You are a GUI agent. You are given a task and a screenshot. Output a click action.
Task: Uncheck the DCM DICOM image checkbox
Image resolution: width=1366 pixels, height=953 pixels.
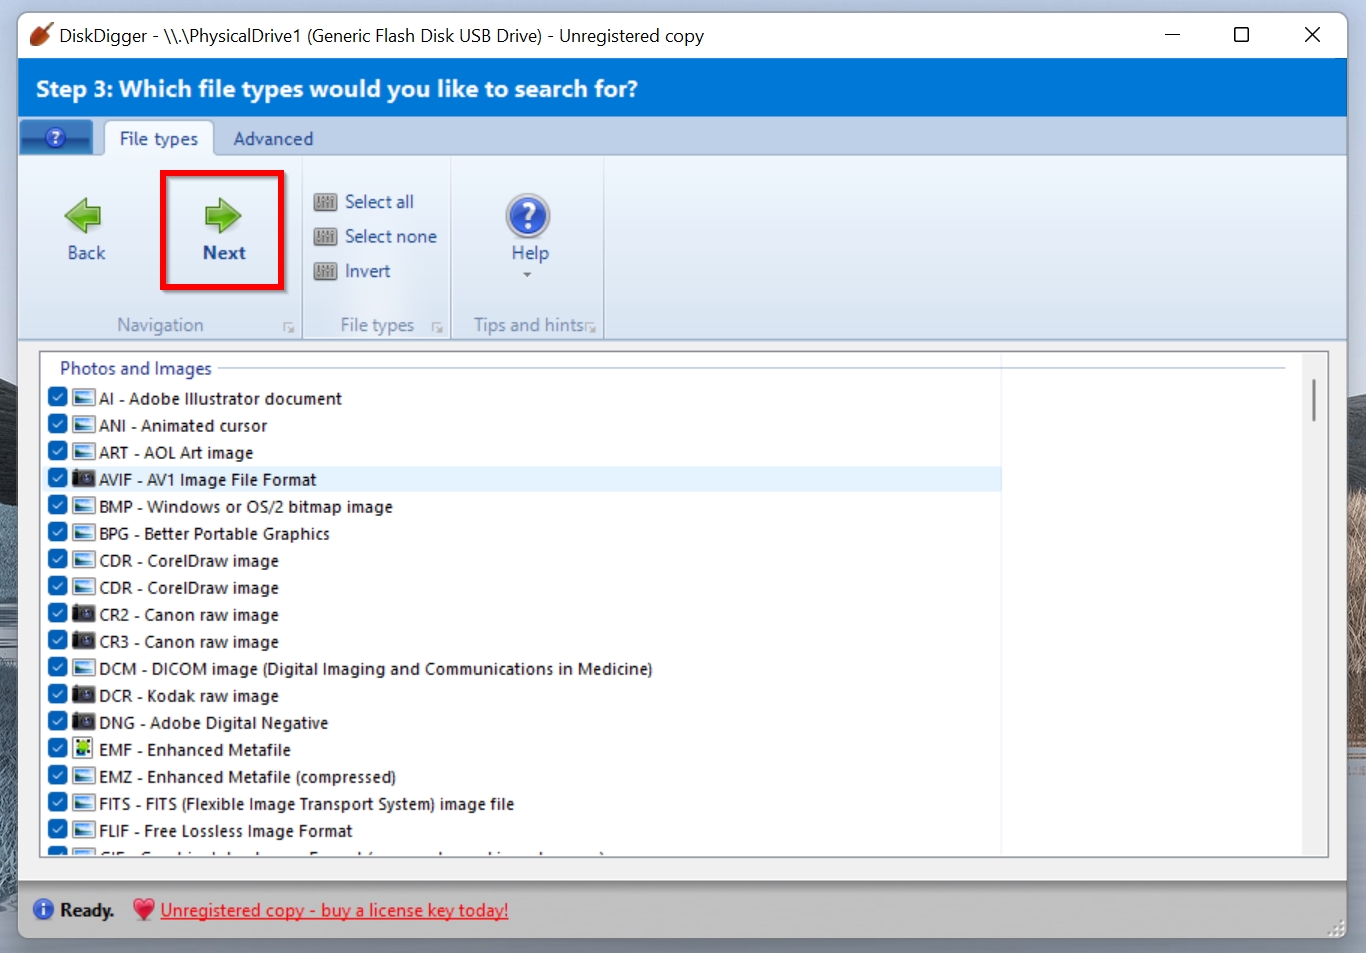[x=58, y=667]
